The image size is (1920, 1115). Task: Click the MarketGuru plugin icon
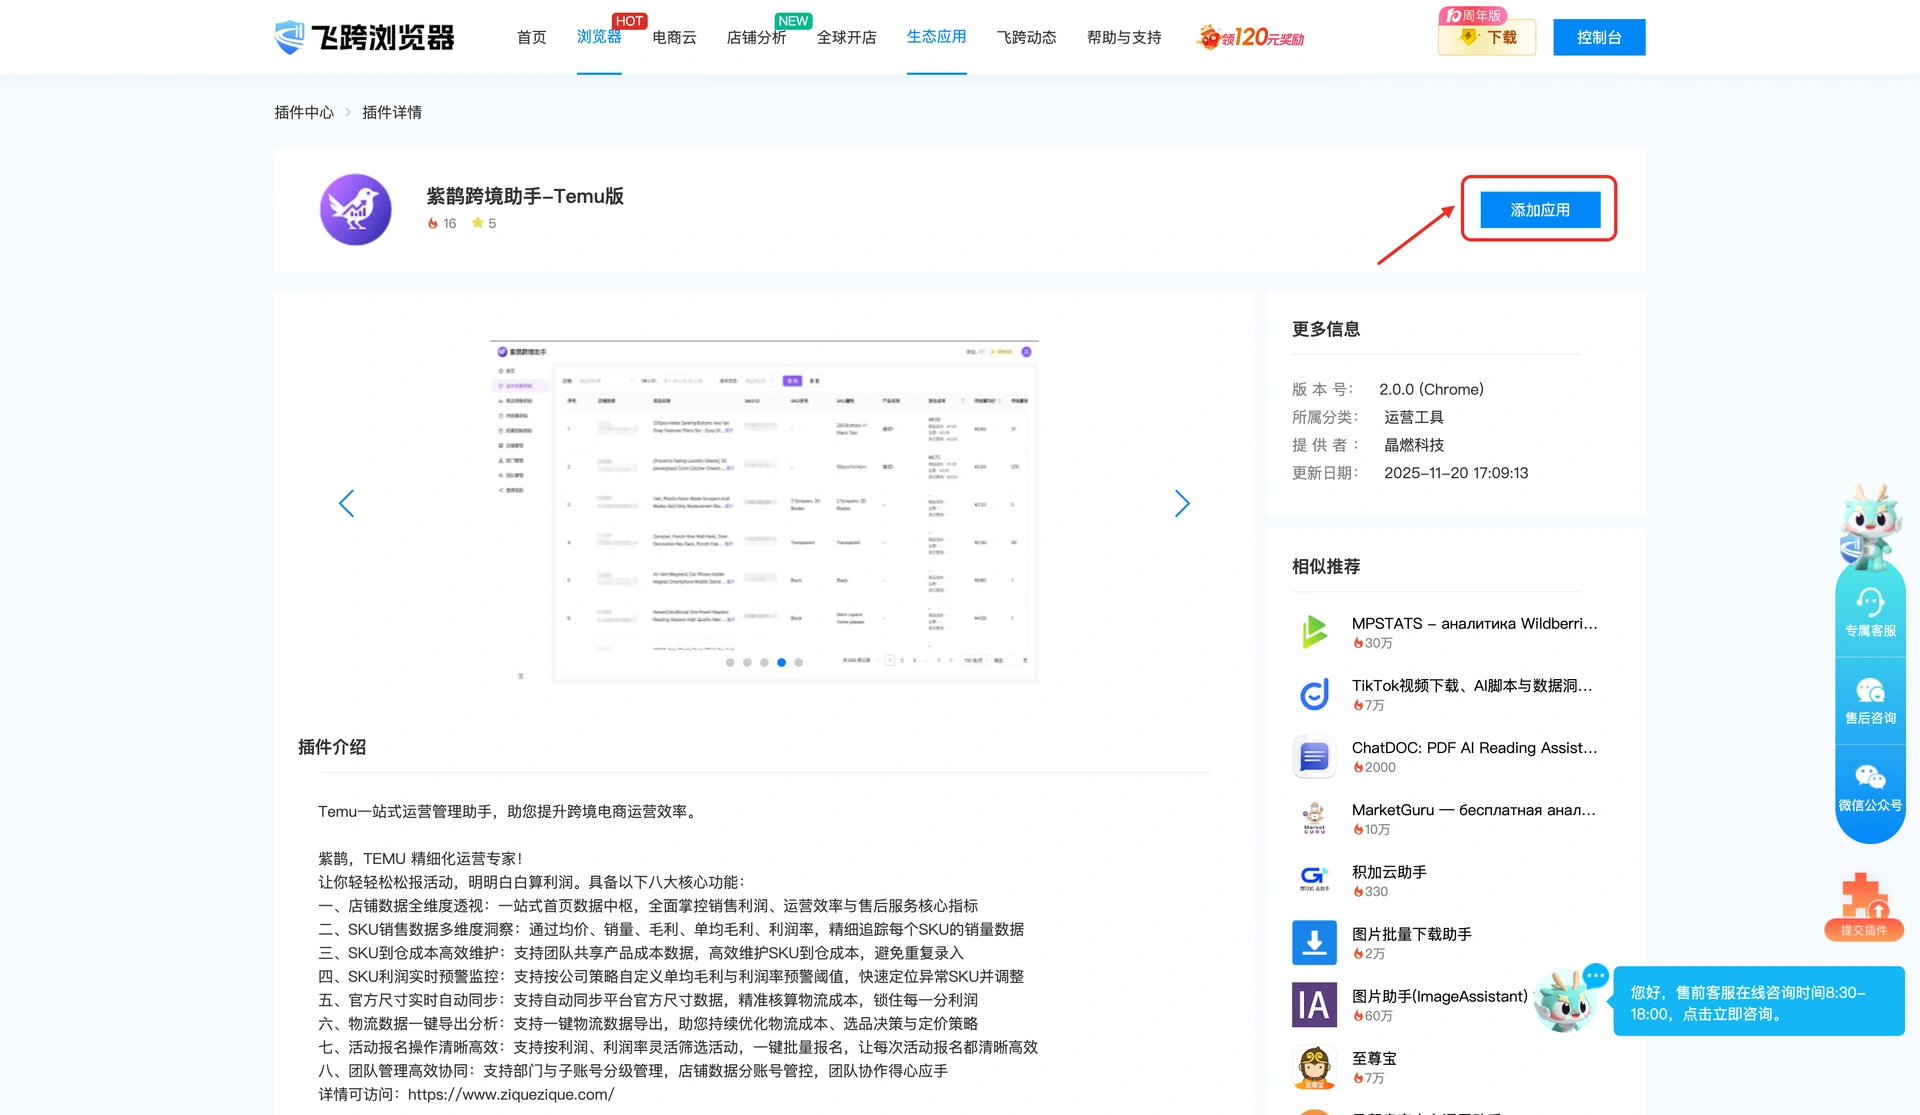coord(1314,818)
